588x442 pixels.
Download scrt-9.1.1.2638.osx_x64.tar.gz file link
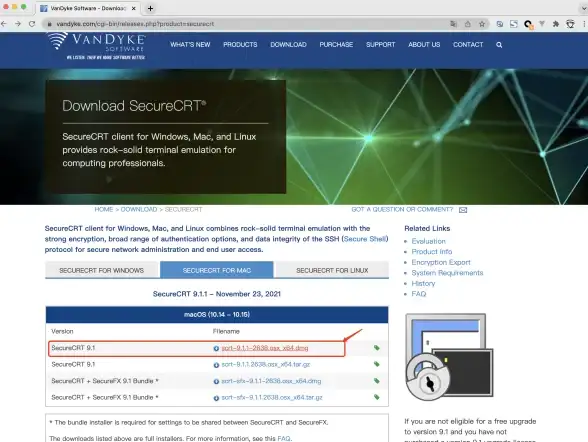coord(266,364)
